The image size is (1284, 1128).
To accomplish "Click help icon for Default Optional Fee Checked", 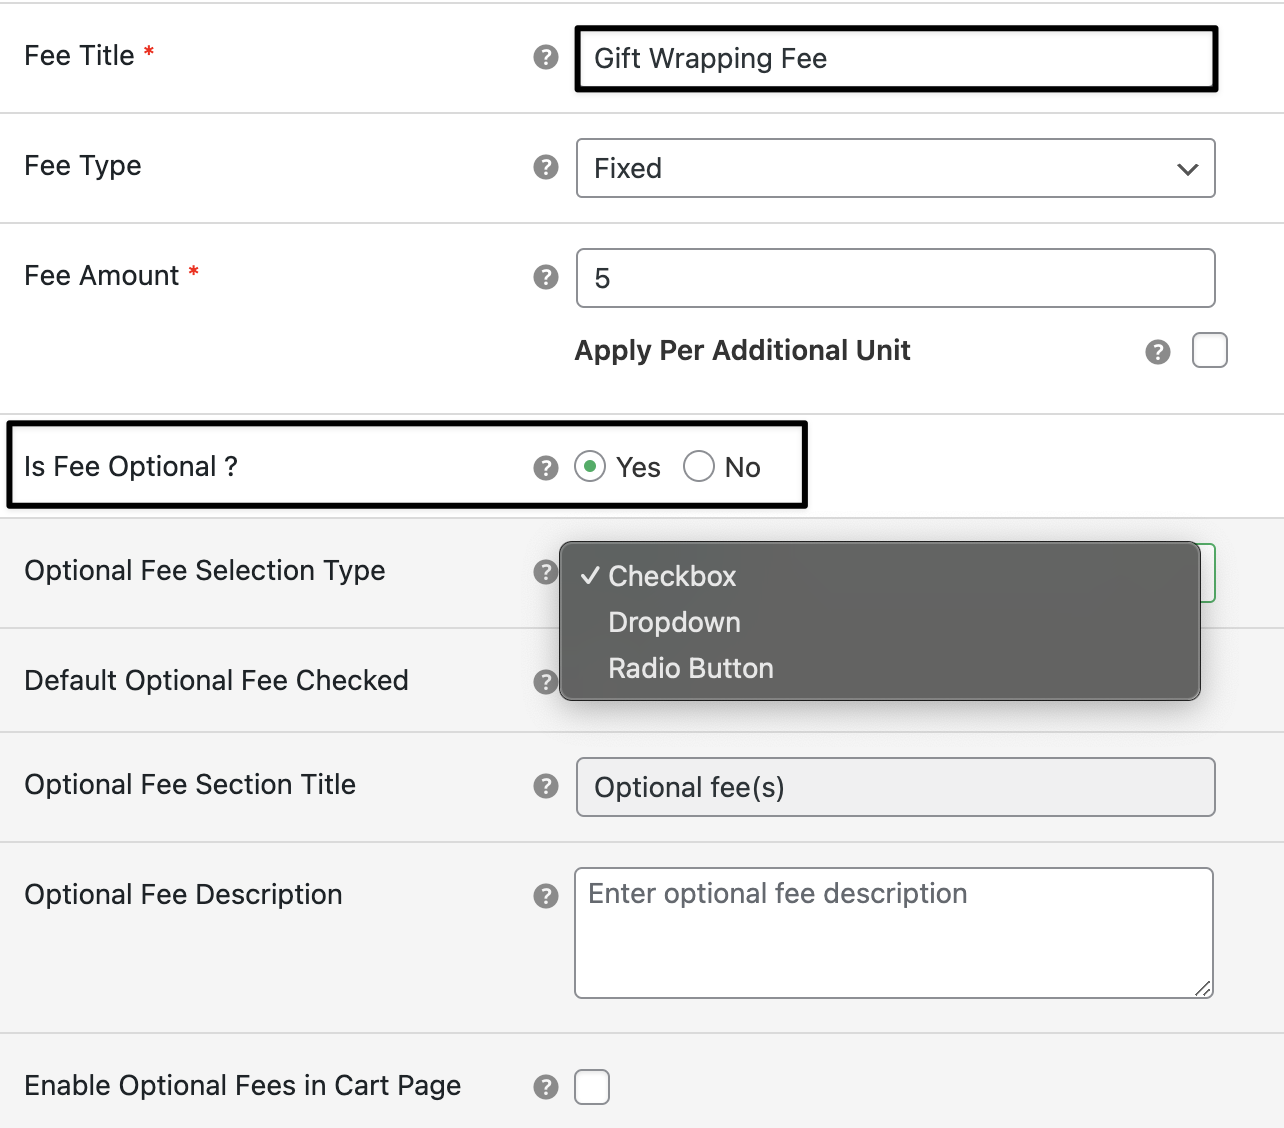I will pyautogui.click(x=545, y=682).
